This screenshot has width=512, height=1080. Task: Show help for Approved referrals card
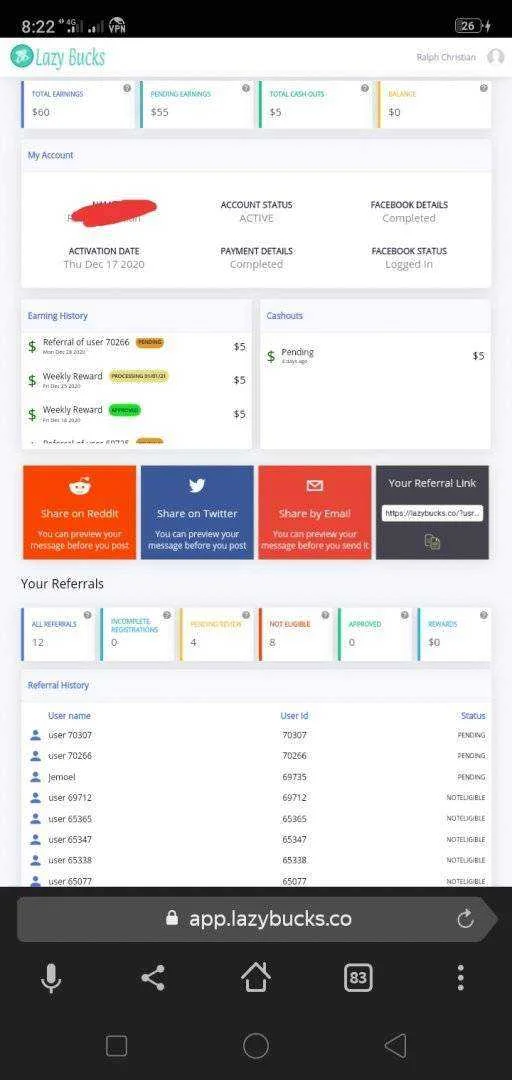click(x=405, y=615)
